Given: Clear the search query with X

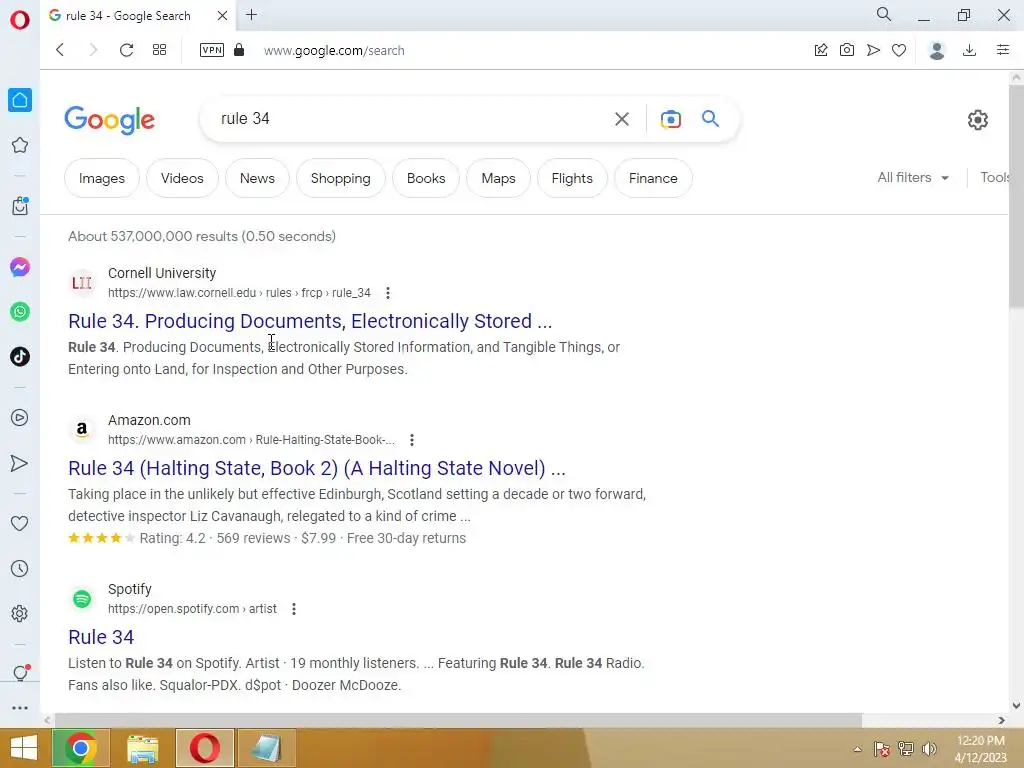Looking at the screenshot, I should (622, 119).
